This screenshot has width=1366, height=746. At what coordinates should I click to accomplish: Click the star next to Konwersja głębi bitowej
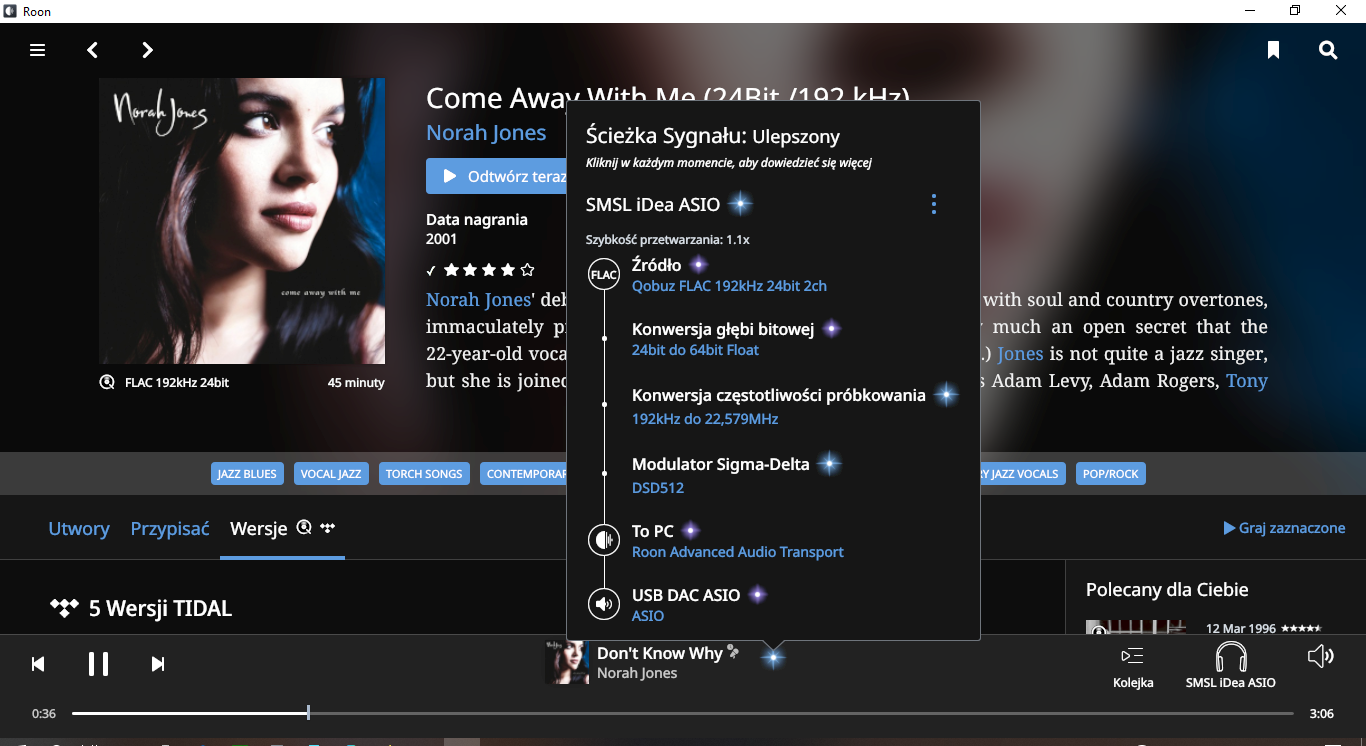[831, 329]
